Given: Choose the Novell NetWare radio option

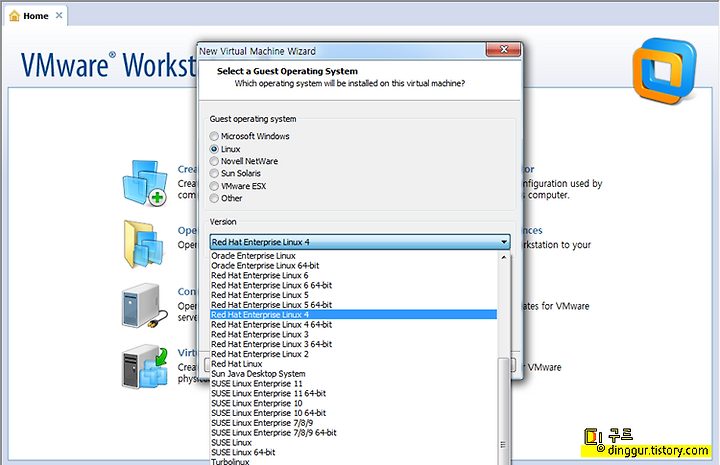Looking at the screenshot, I should coord(214,161).
